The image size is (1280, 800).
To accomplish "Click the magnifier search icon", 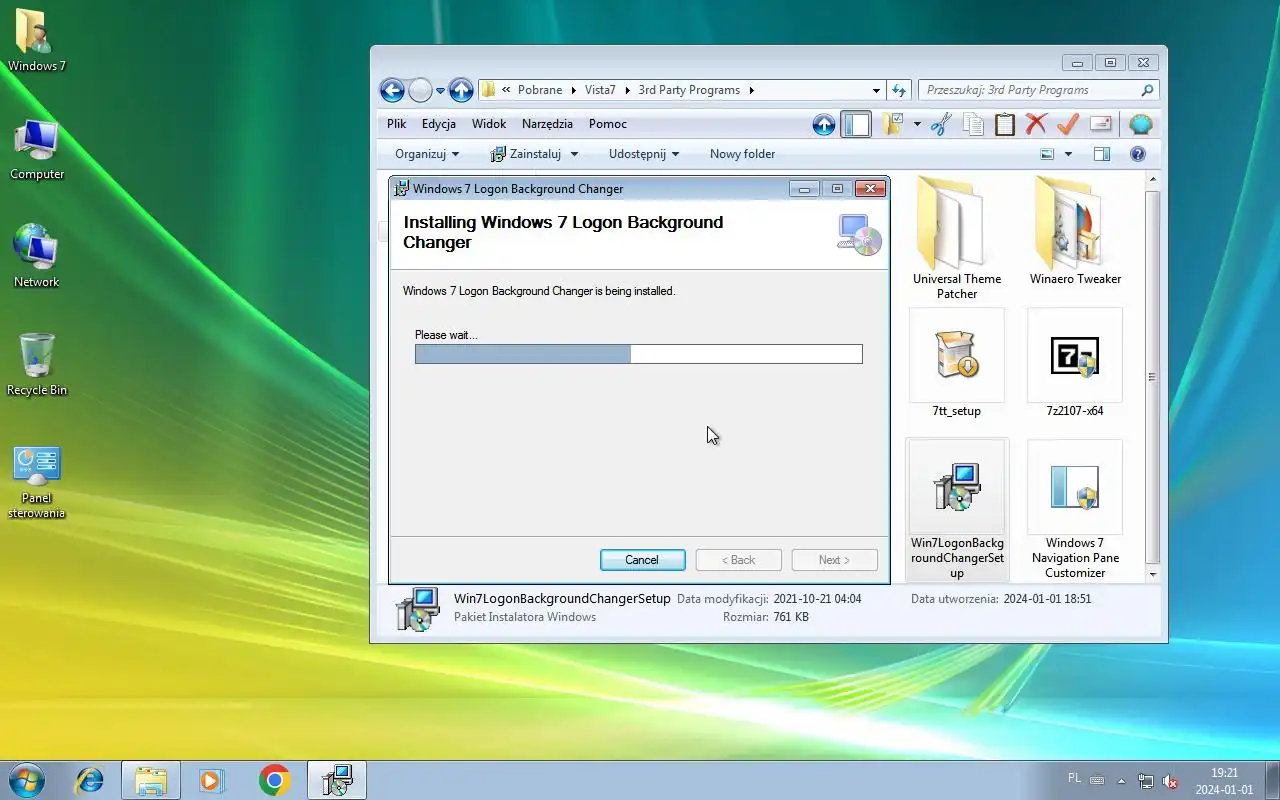I will pyautogui.click(x=1147, y=90).
